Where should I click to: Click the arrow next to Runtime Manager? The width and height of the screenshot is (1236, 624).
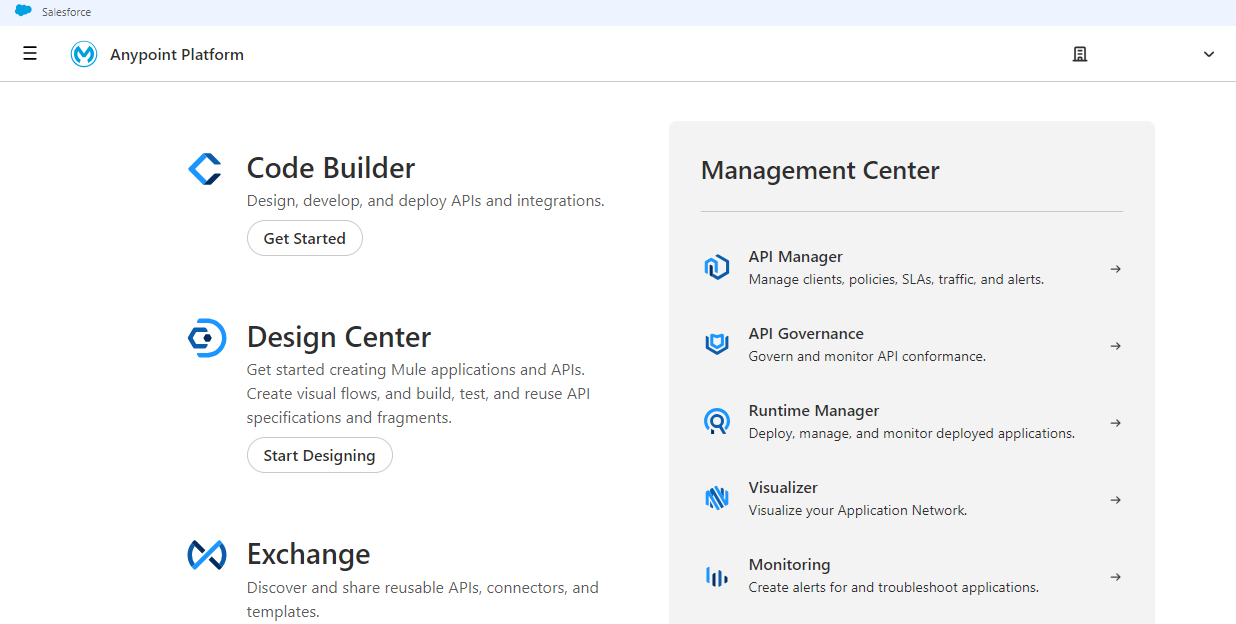[x=1115, y=423]
